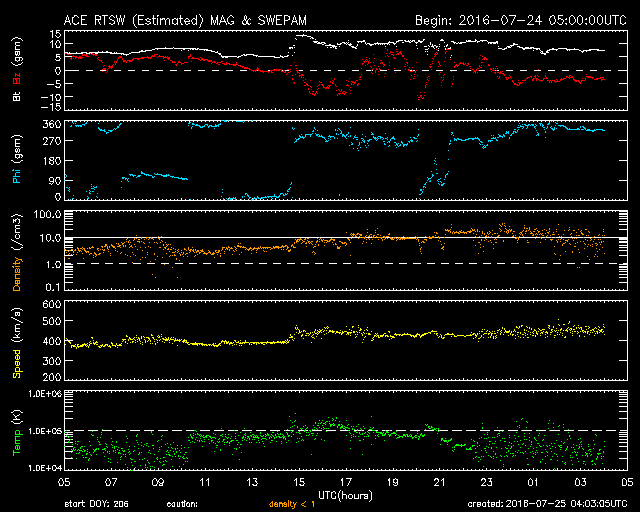Click the '0.1' density axis value
The width and height of the screenshot is (640, 512).
point(53,287)
